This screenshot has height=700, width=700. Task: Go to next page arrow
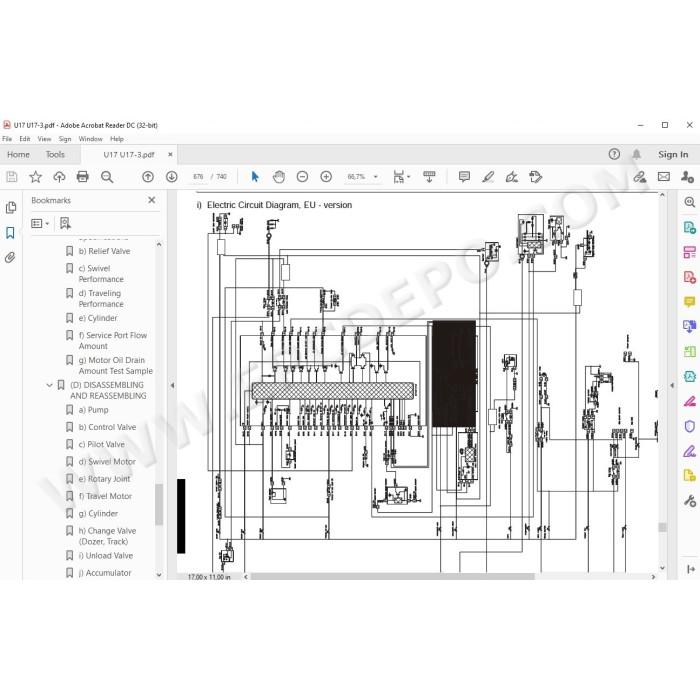coord(171,177)
